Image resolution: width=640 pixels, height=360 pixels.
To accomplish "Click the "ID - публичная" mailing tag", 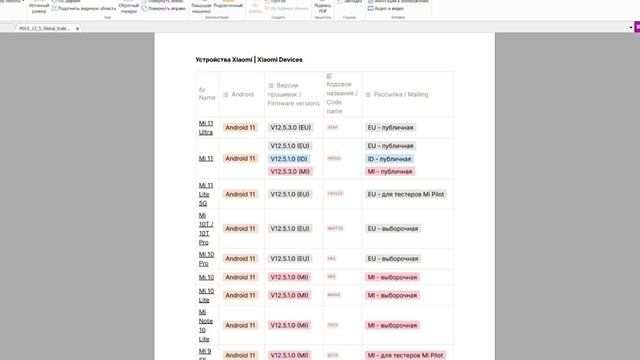I will [x=389, y=159].
